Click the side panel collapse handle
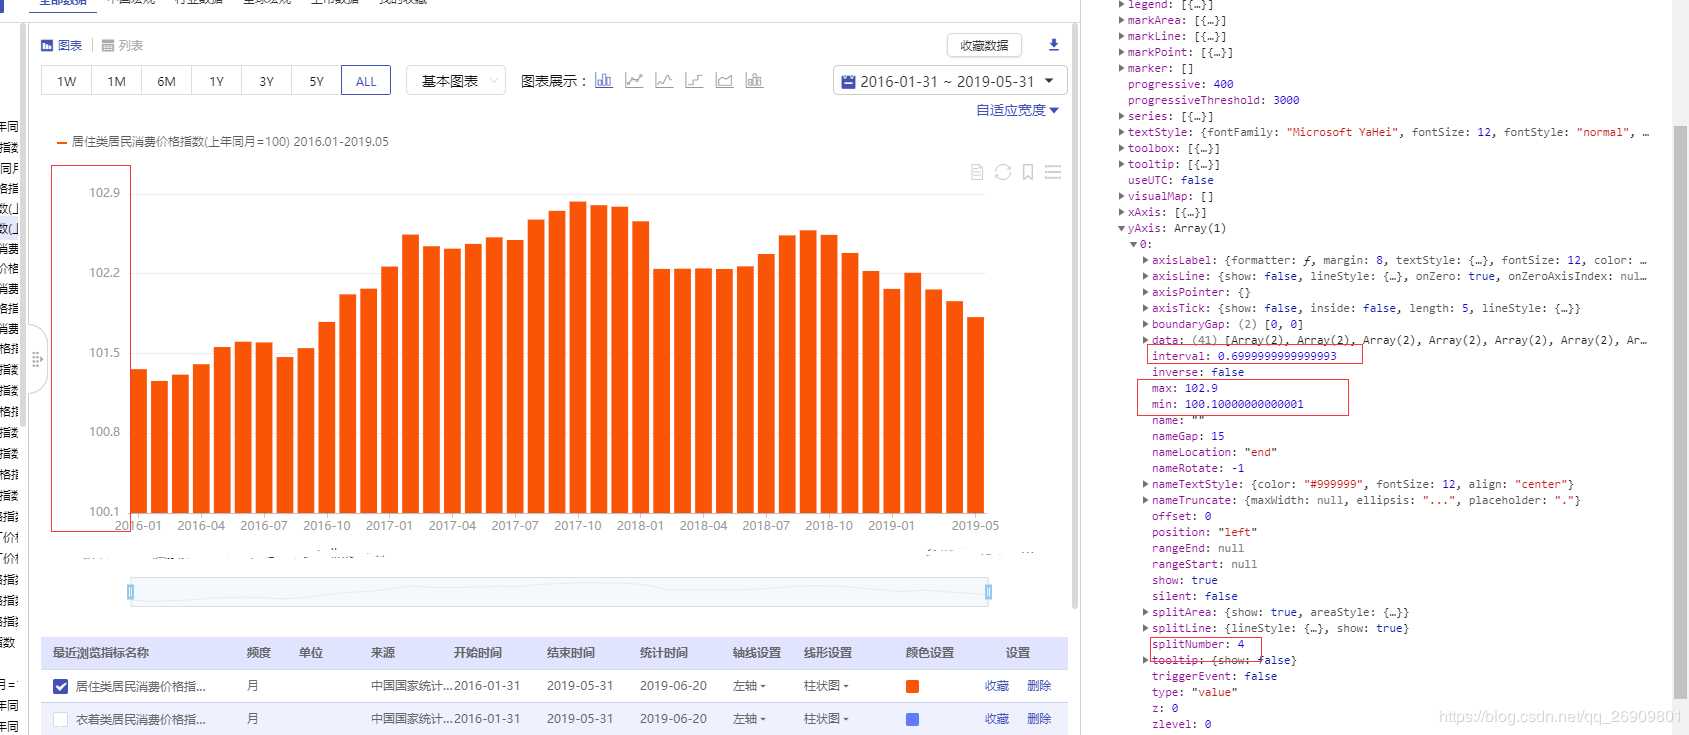This screenshot has width=1689, height=735. click(37, 358)
